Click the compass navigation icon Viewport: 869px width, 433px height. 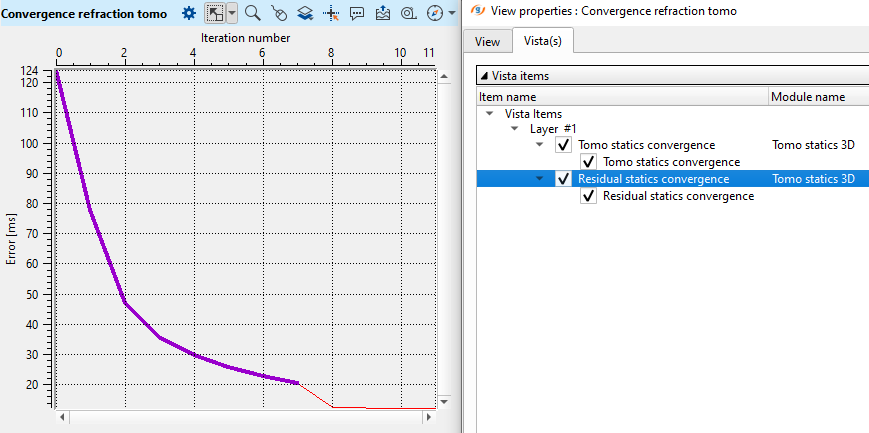pyautogui.click(x=435, y=13)
